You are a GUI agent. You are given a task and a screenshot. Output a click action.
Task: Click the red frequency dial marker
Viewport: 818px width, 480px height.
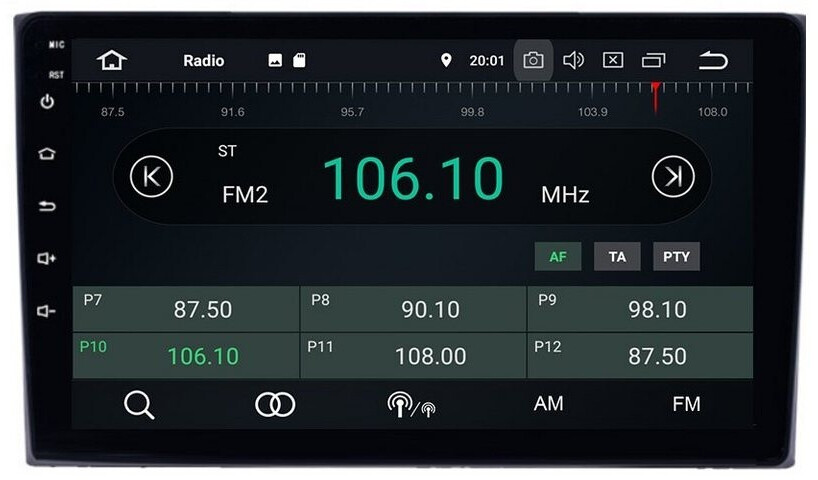tap(655, 97)
